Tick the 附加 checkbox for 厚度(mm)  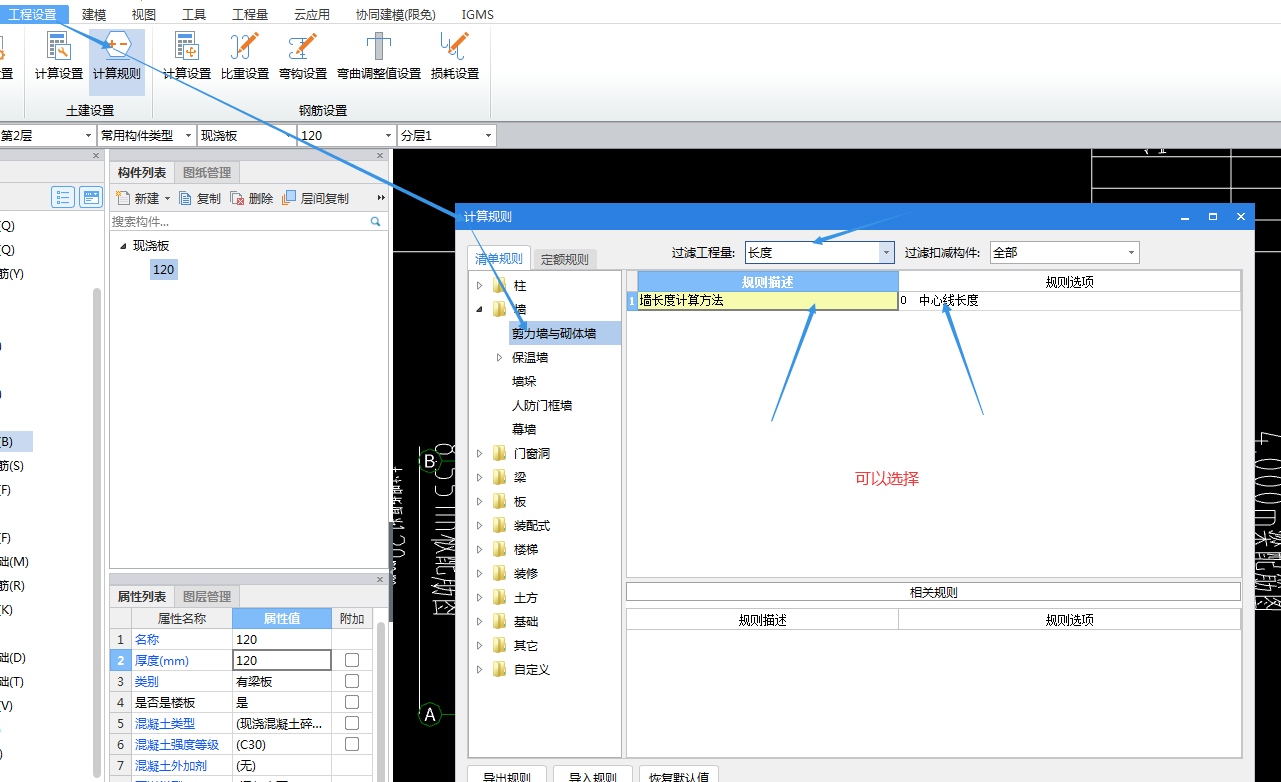352,660
